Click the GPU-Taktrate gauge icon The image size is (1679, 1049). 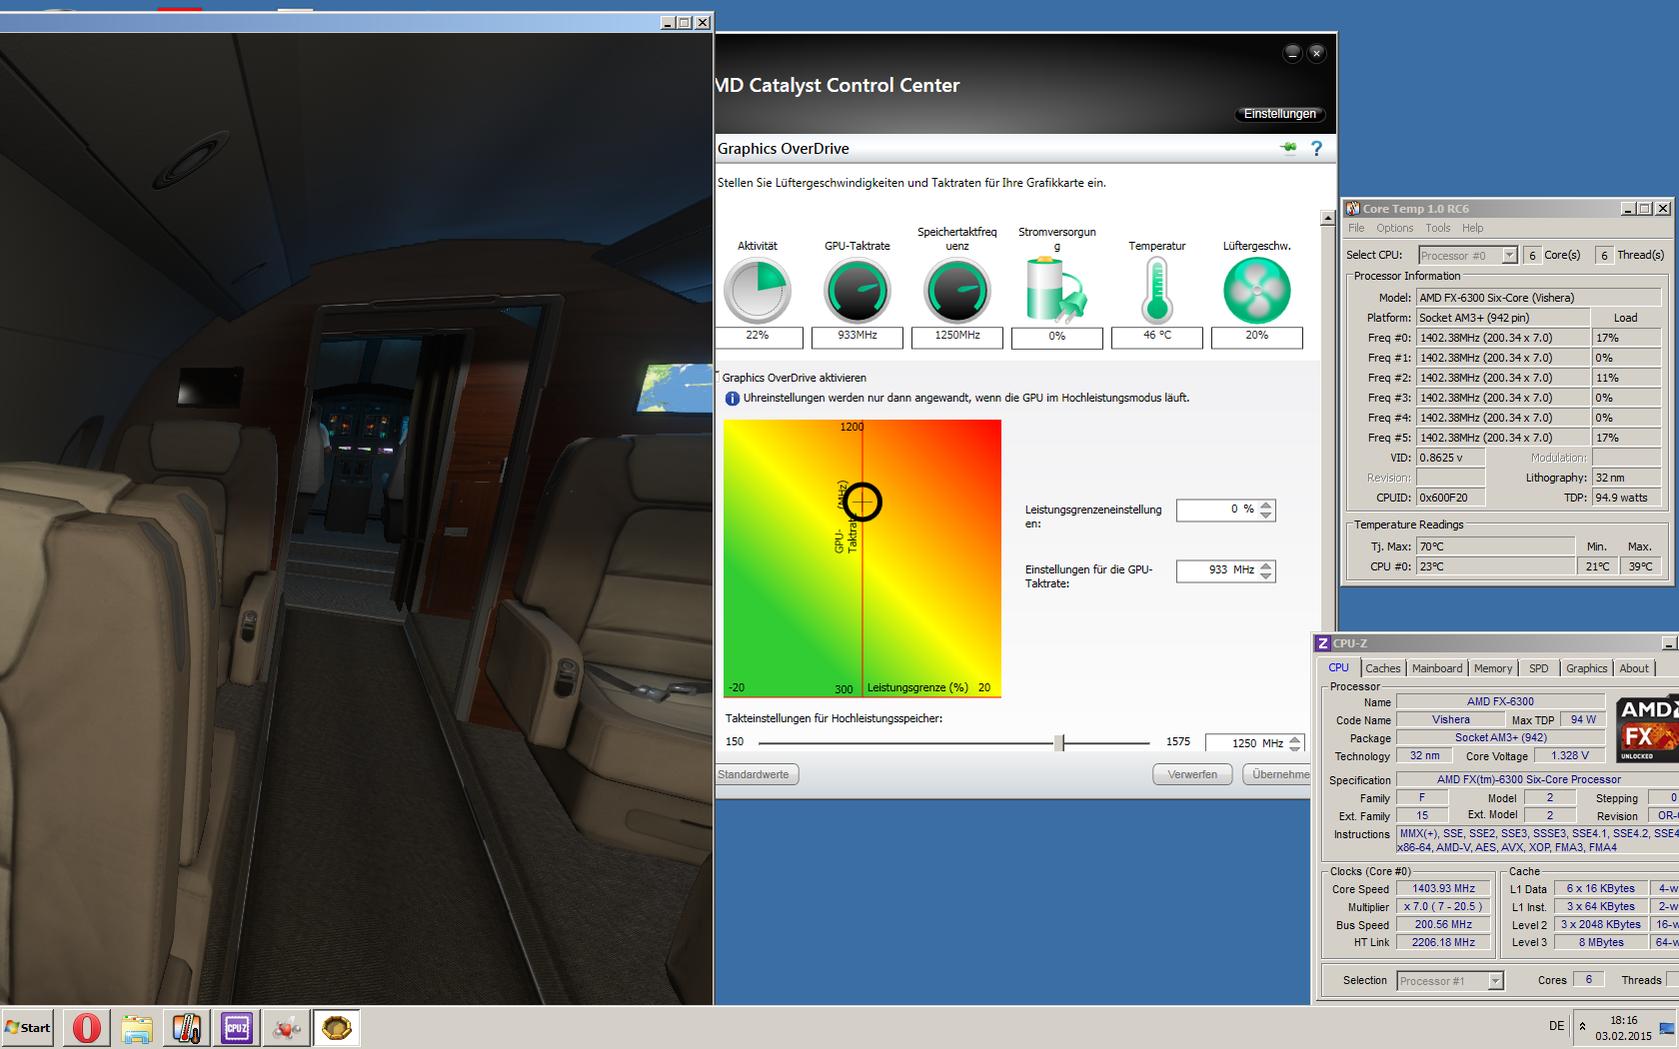(857, 291)
